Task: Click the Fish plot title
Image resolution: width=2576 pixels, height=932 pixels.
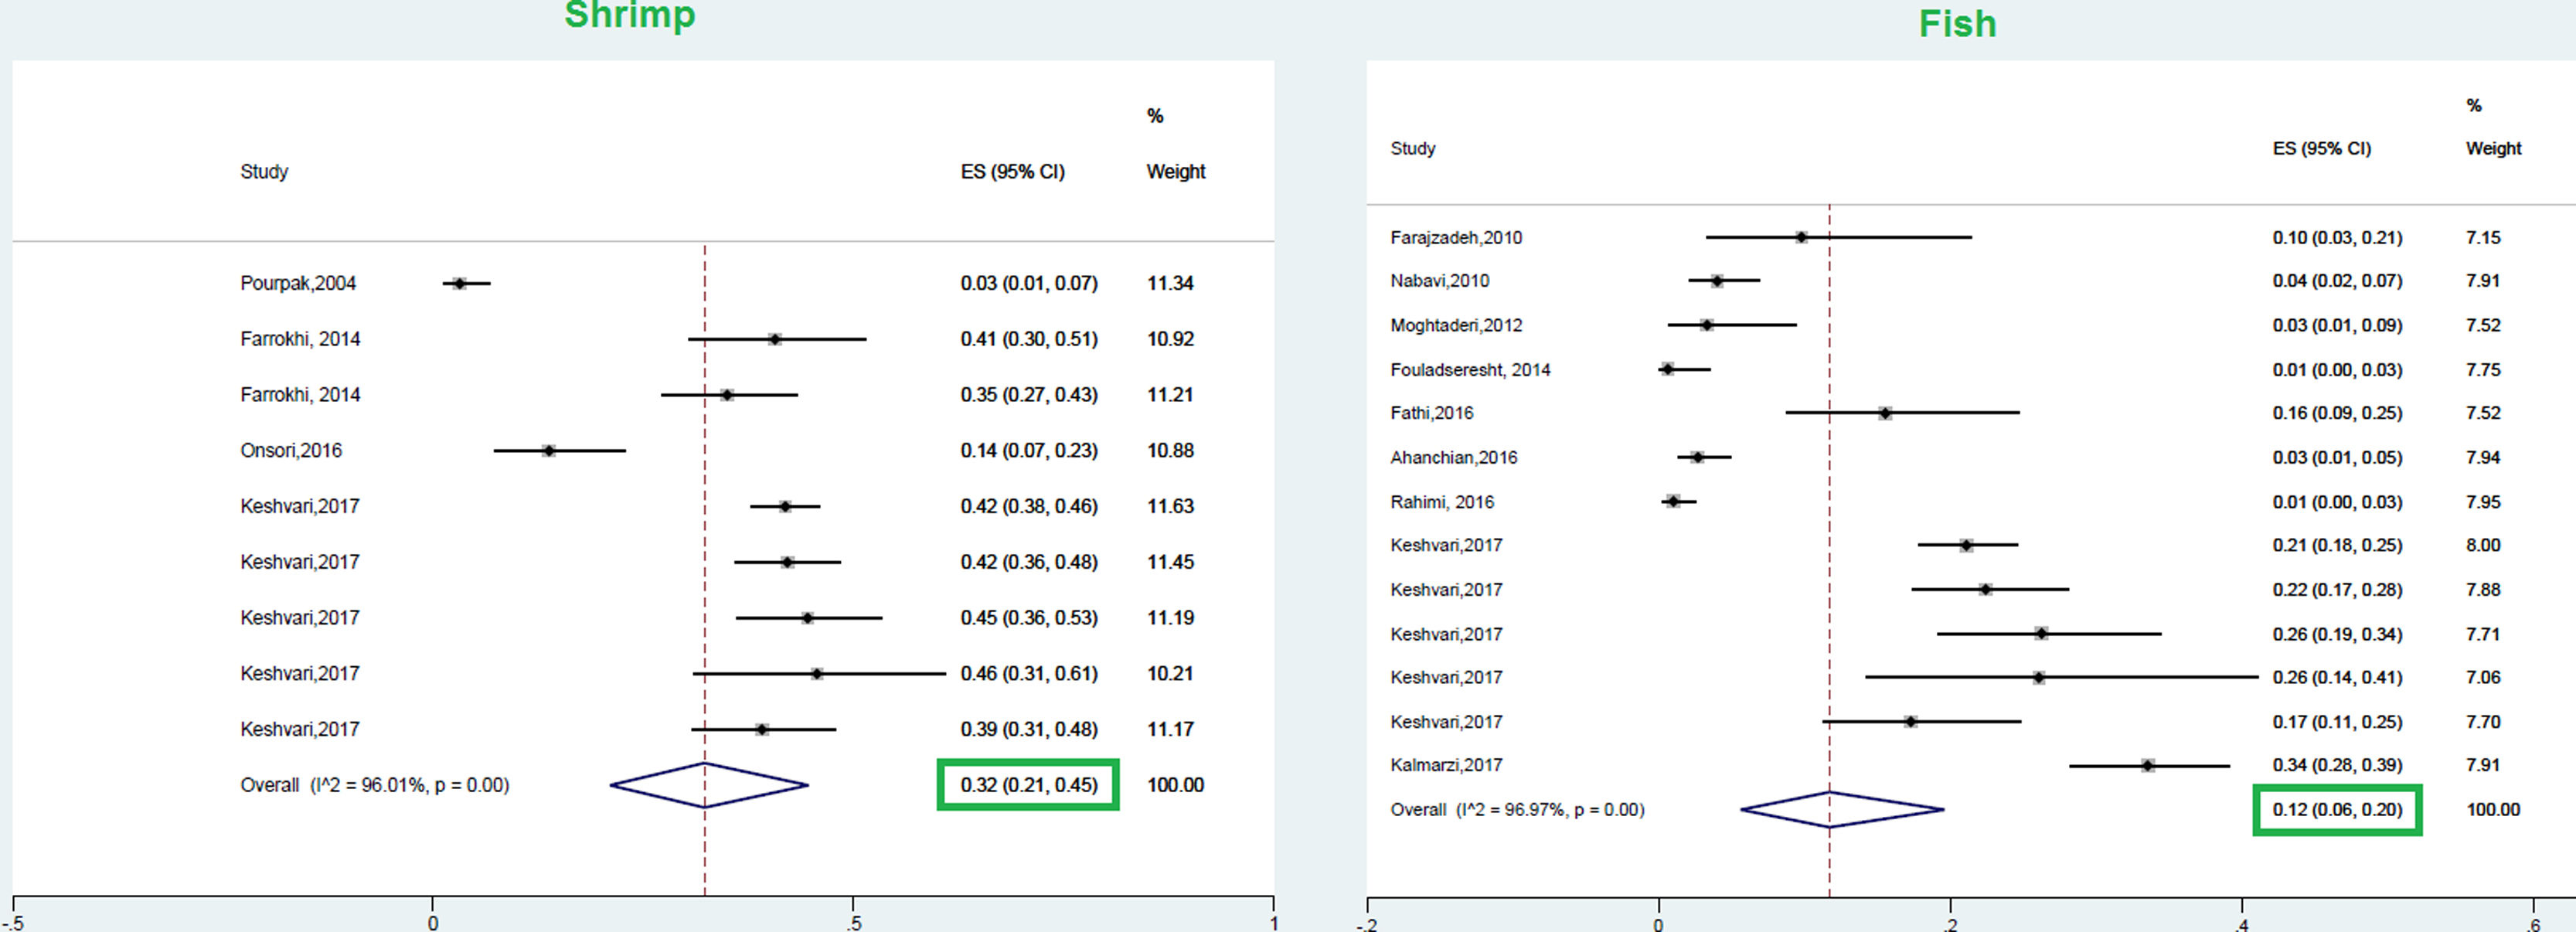Action: (x=1957, y=24)
